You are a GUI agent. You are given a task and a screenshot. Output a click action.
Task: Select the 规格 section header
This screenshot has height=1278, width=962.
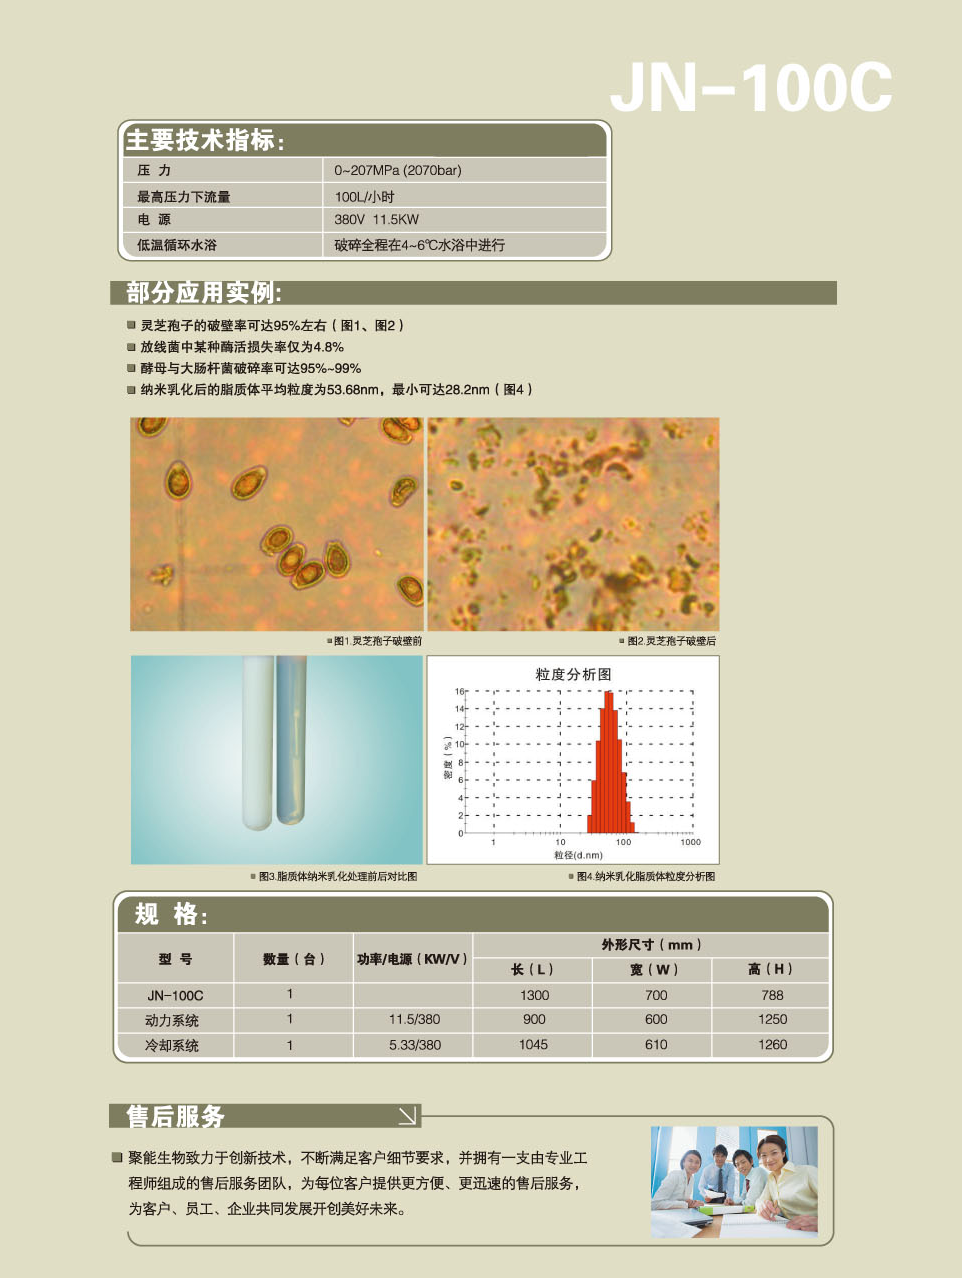click(171, 914)
